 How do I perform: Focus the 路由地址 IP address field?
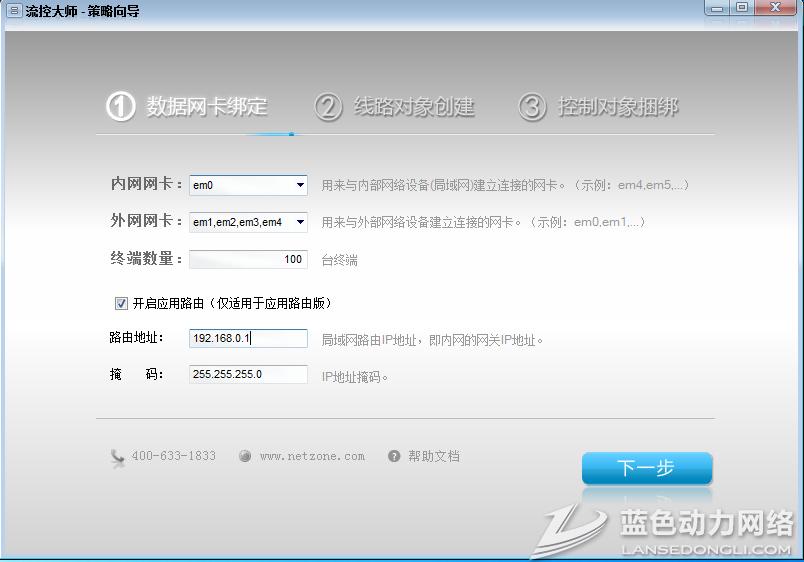(248, 339)
